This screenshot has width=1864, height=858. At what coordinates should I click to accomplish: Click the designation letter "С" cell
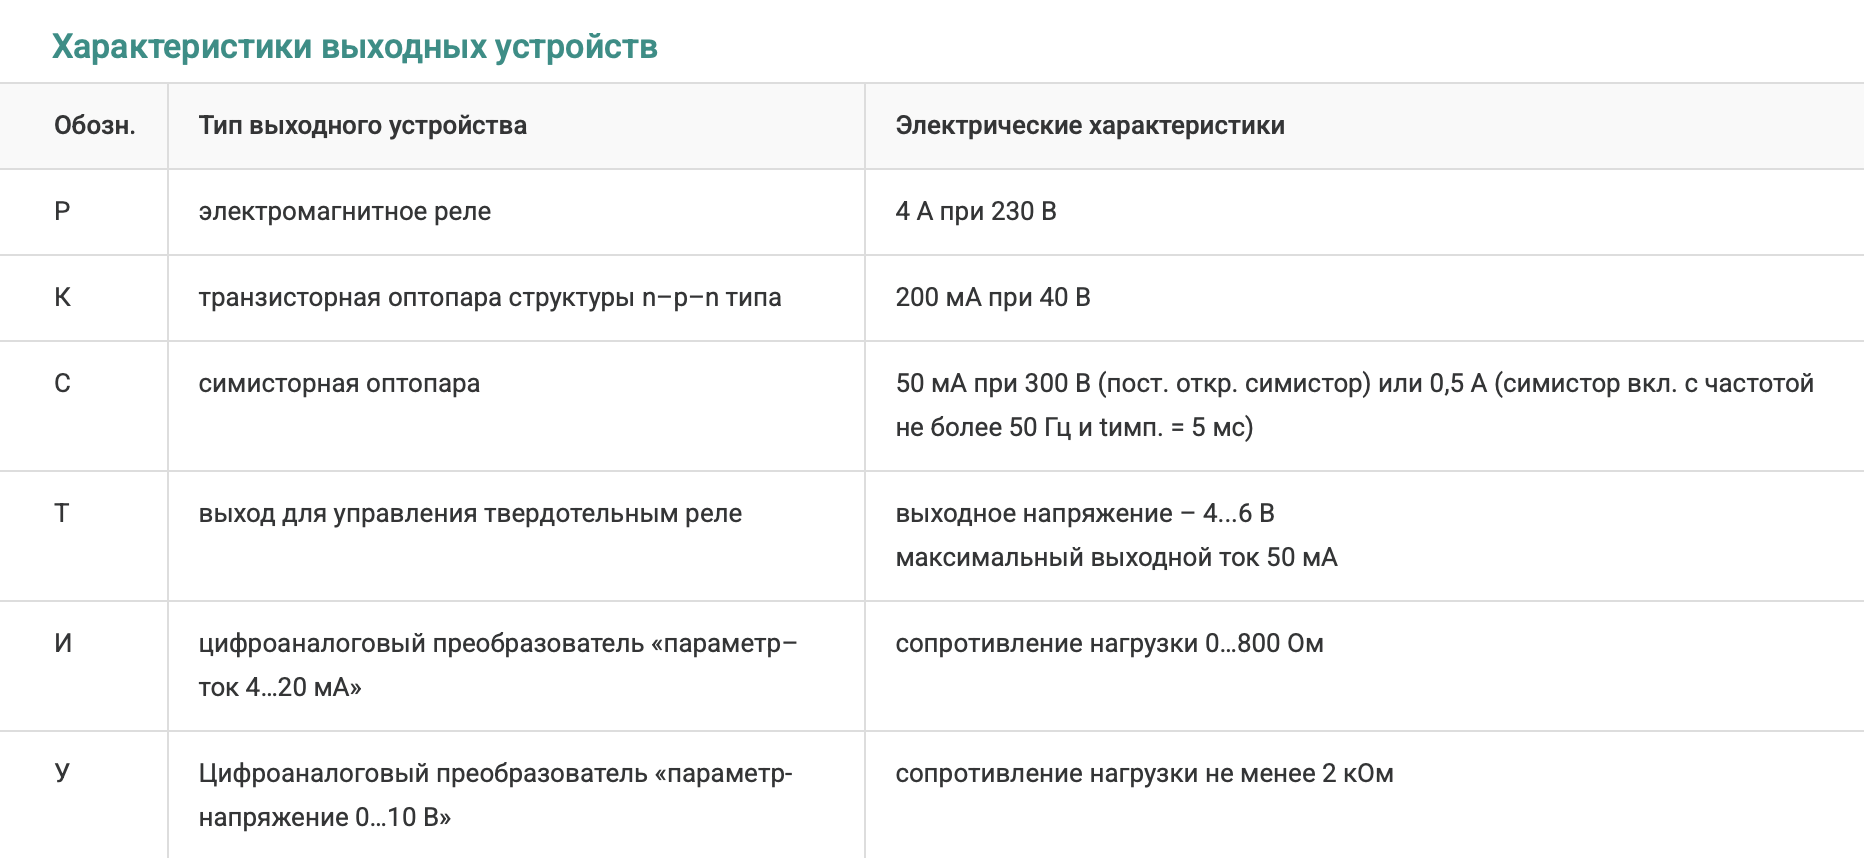[62, 384]
